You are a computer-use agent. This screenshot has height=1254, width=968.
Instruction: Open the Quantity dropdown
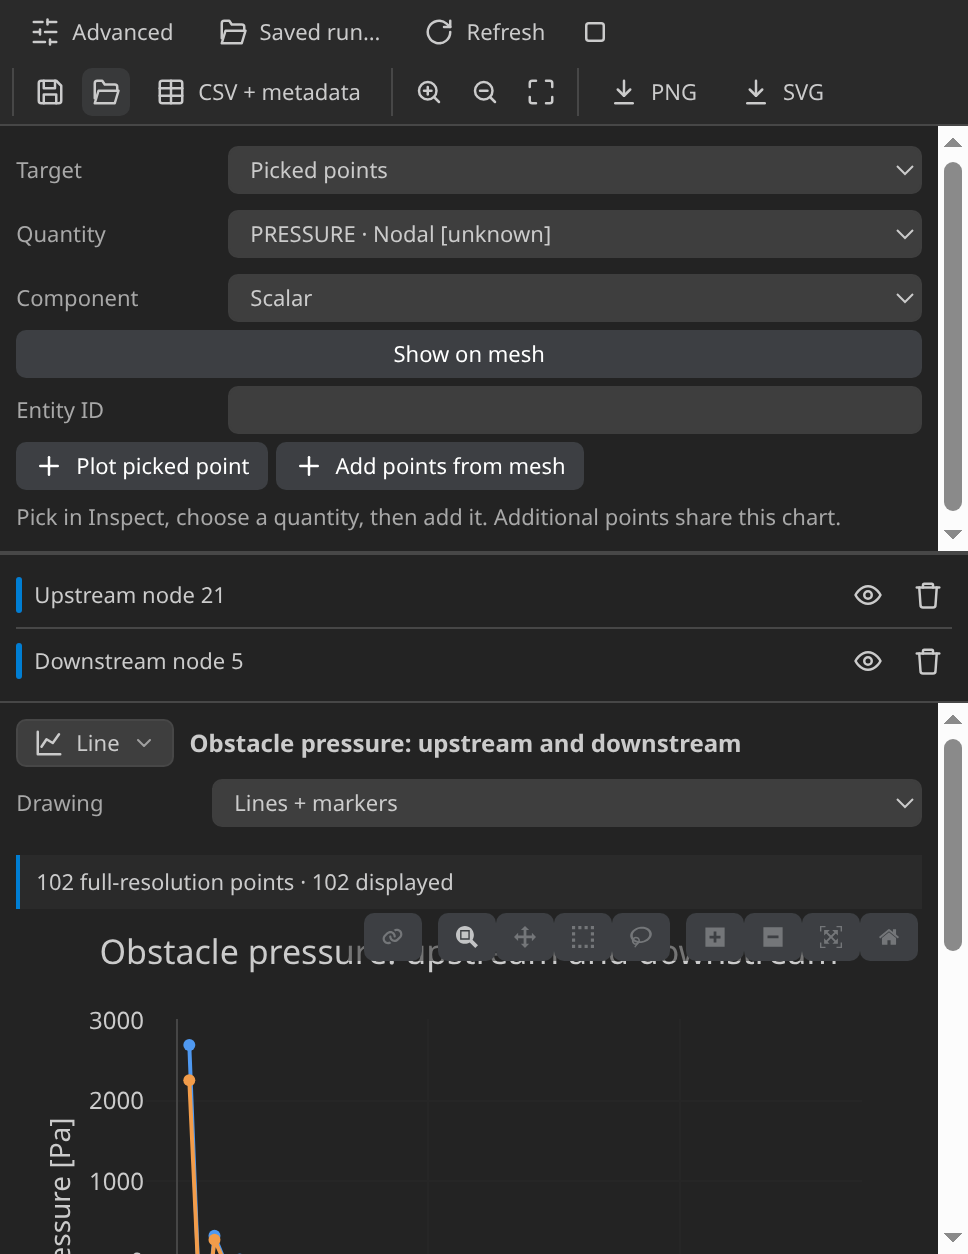point(575,234)
